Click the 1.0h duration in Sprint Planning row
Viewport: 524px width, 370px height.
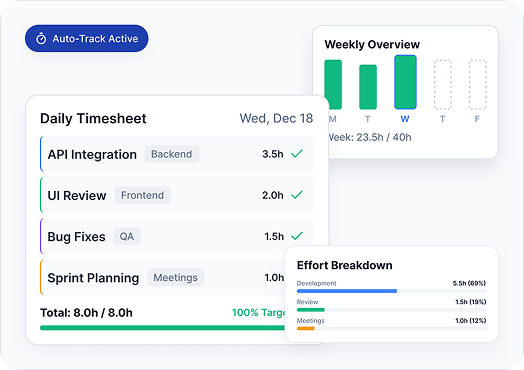[274, 277]
